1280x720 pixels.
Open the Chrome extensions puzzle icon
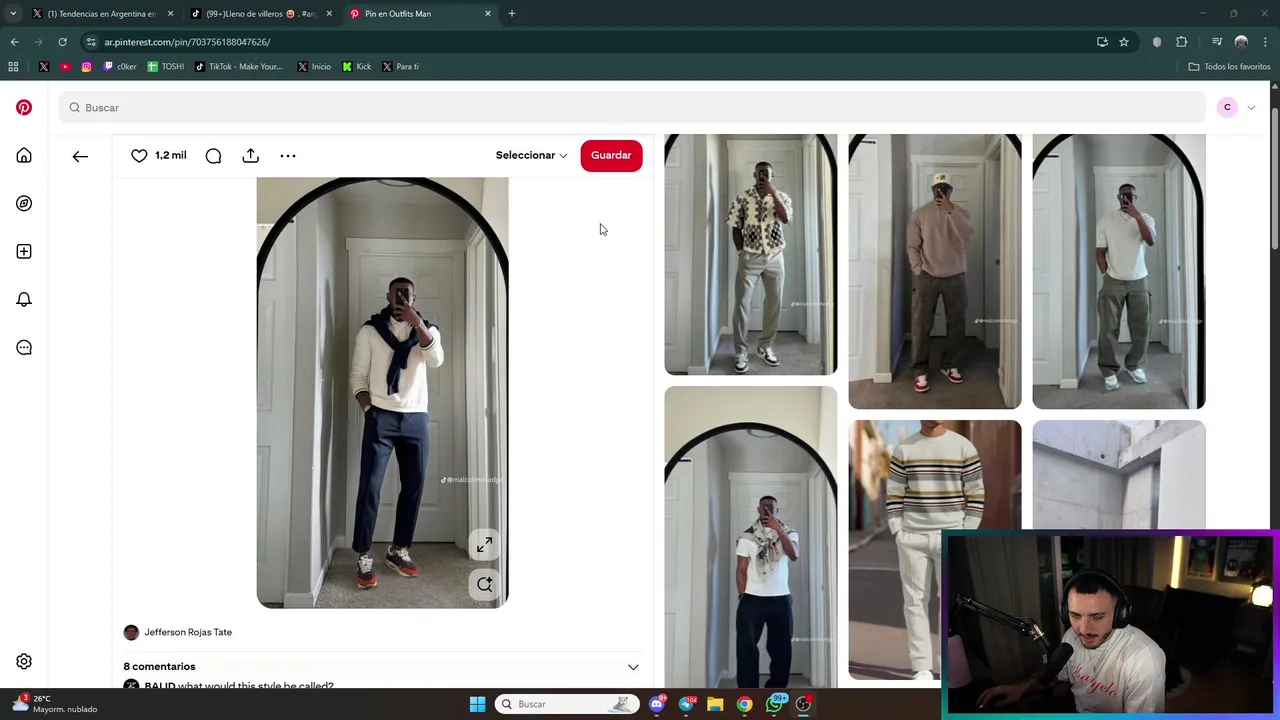click(x=1182, y=42)
